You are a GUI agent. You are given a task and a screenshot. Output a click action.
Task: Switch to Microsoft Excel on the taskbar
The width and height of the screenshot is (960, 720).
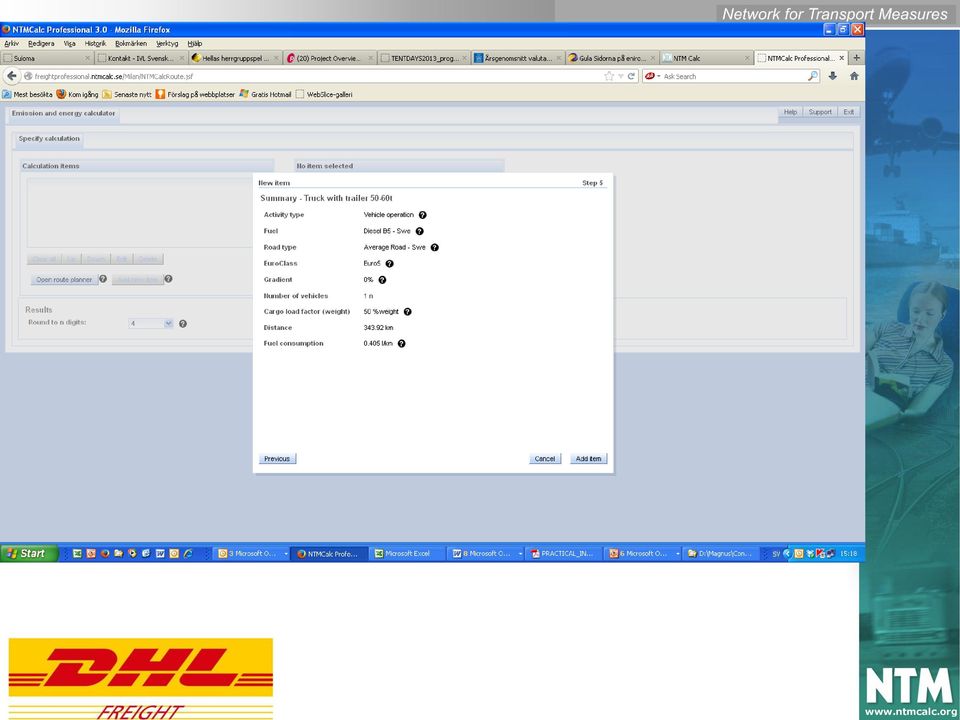(407, 553)
